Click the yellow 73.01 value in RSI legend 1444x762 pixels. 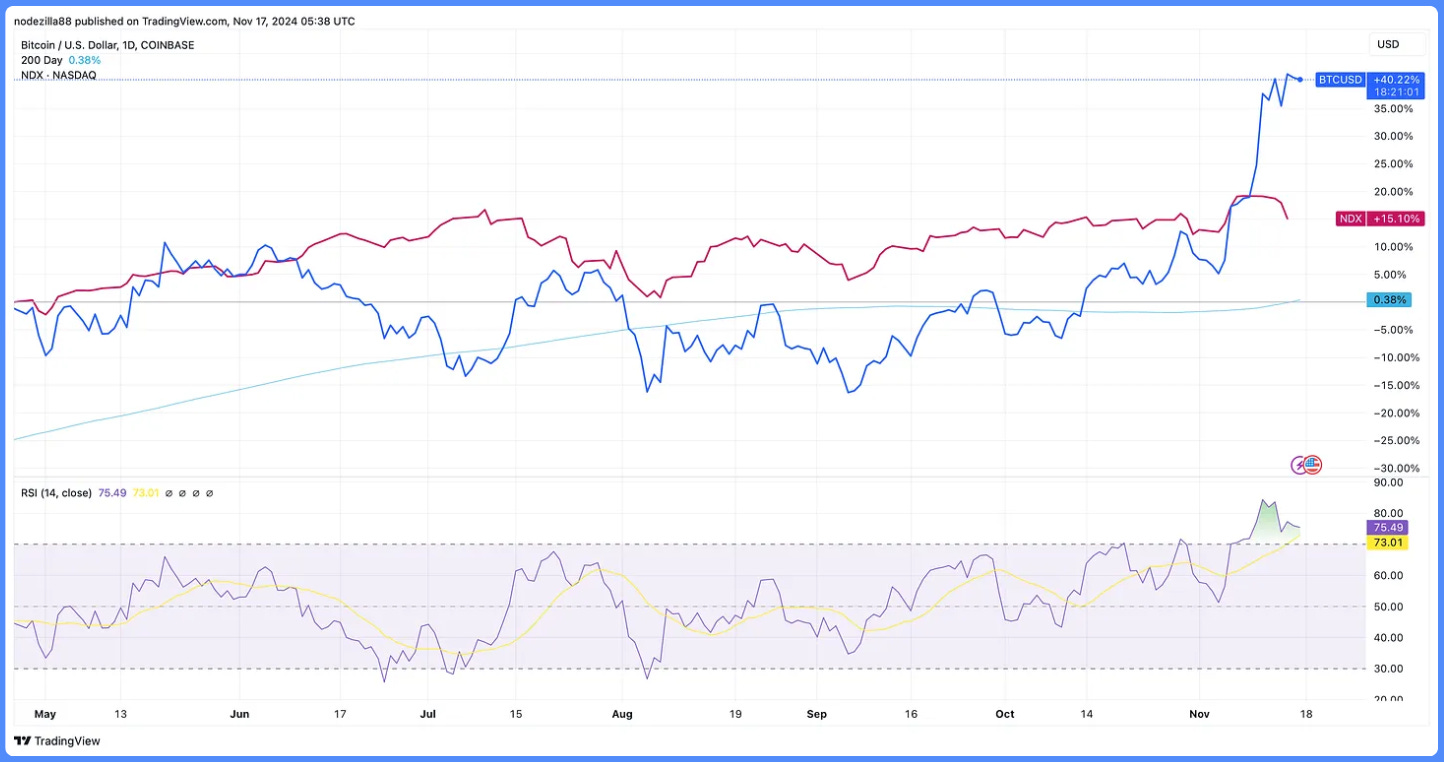click(x=146, y=493)
